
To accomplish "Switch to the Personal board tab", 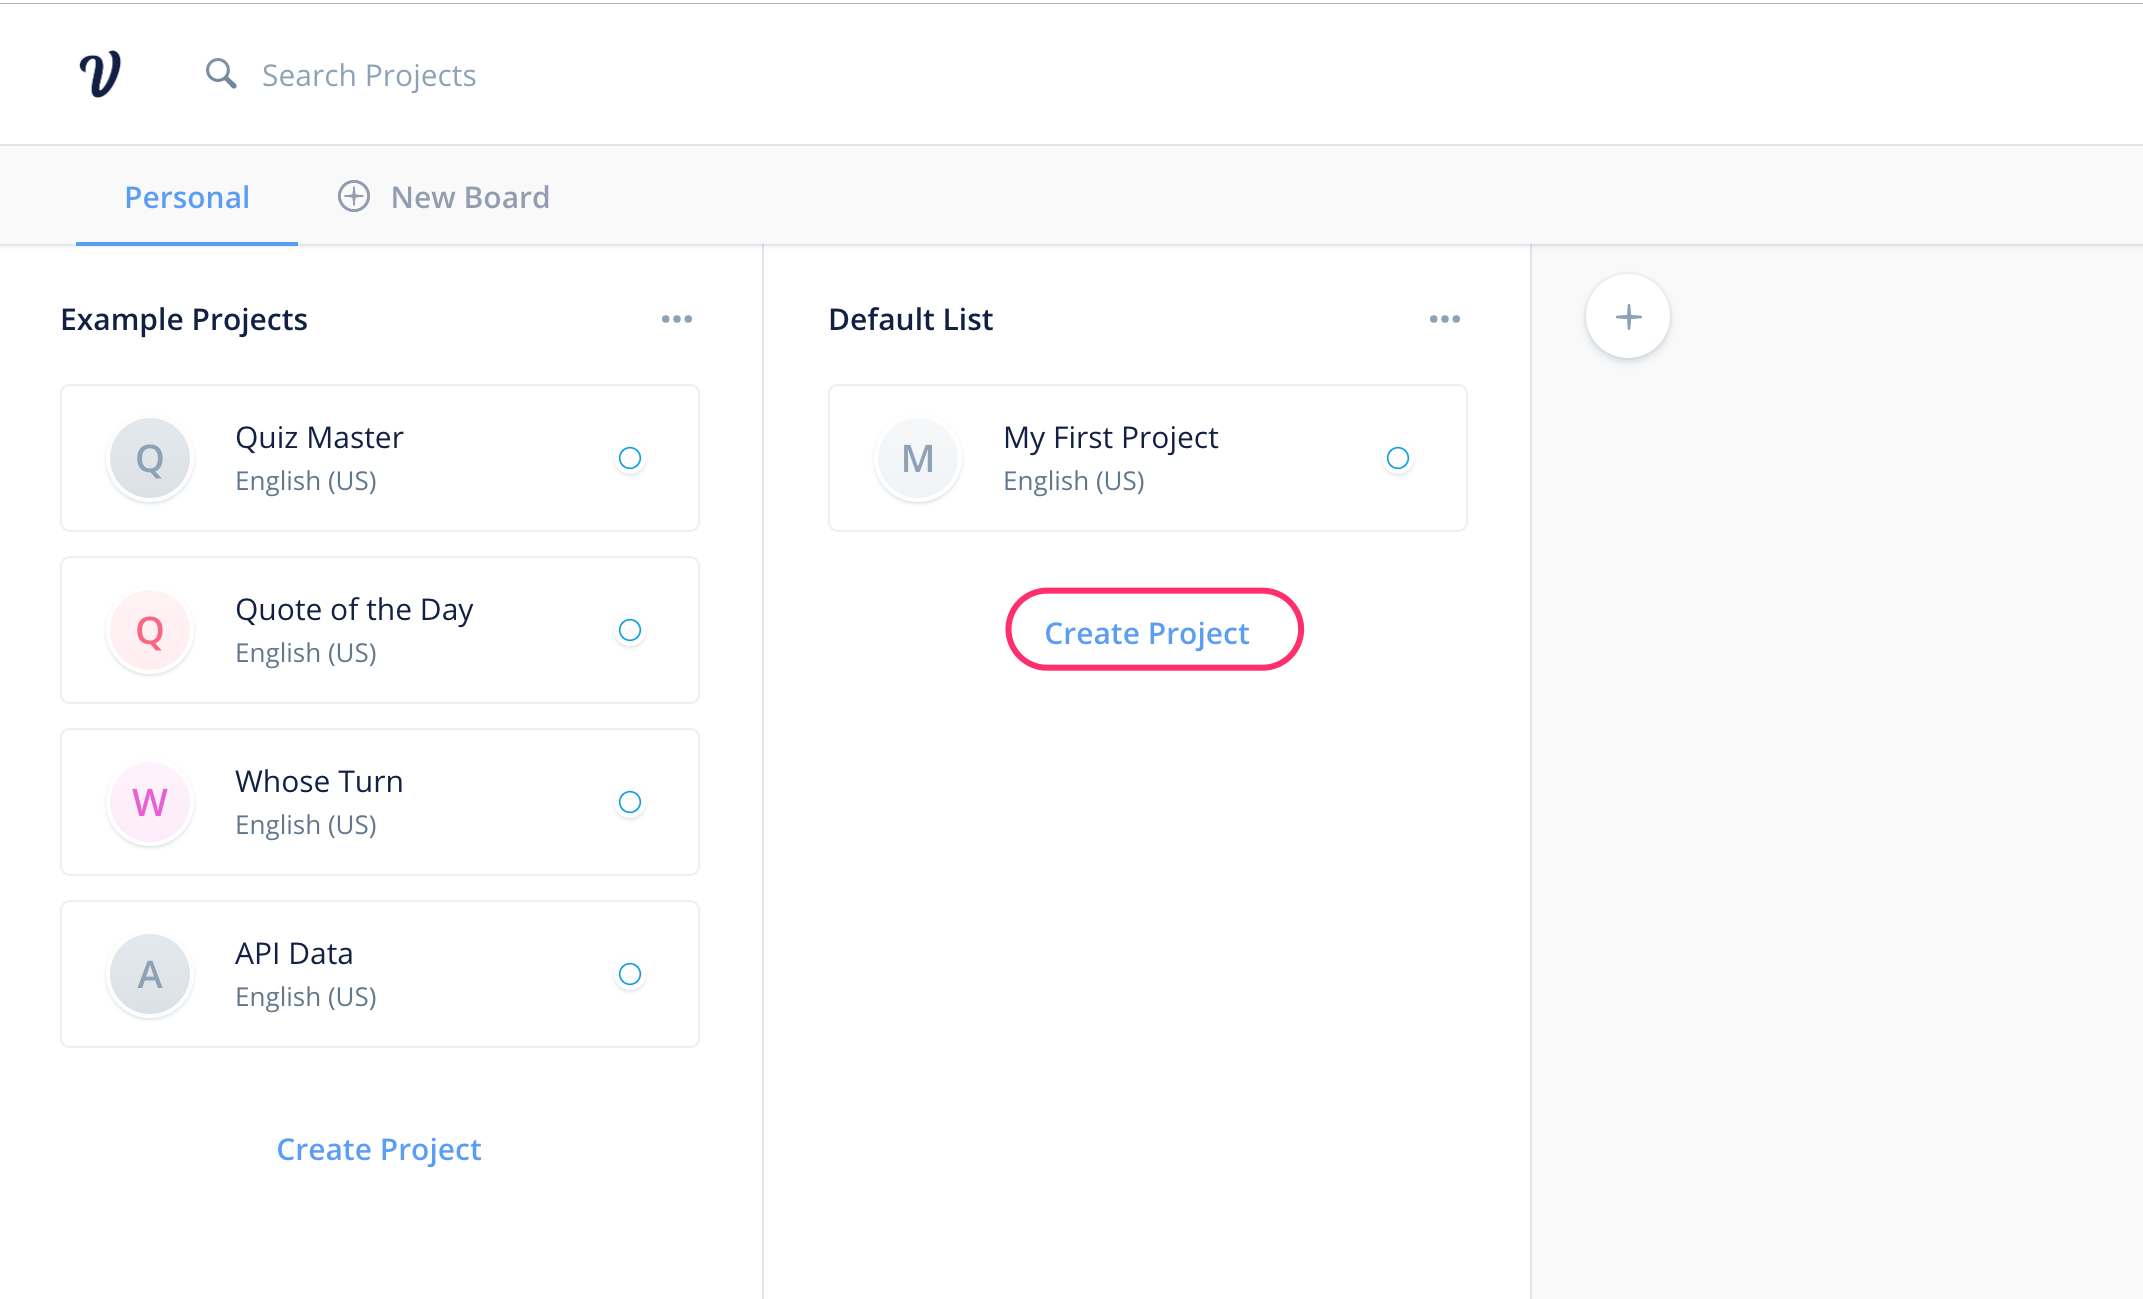I will click(187, 197).
